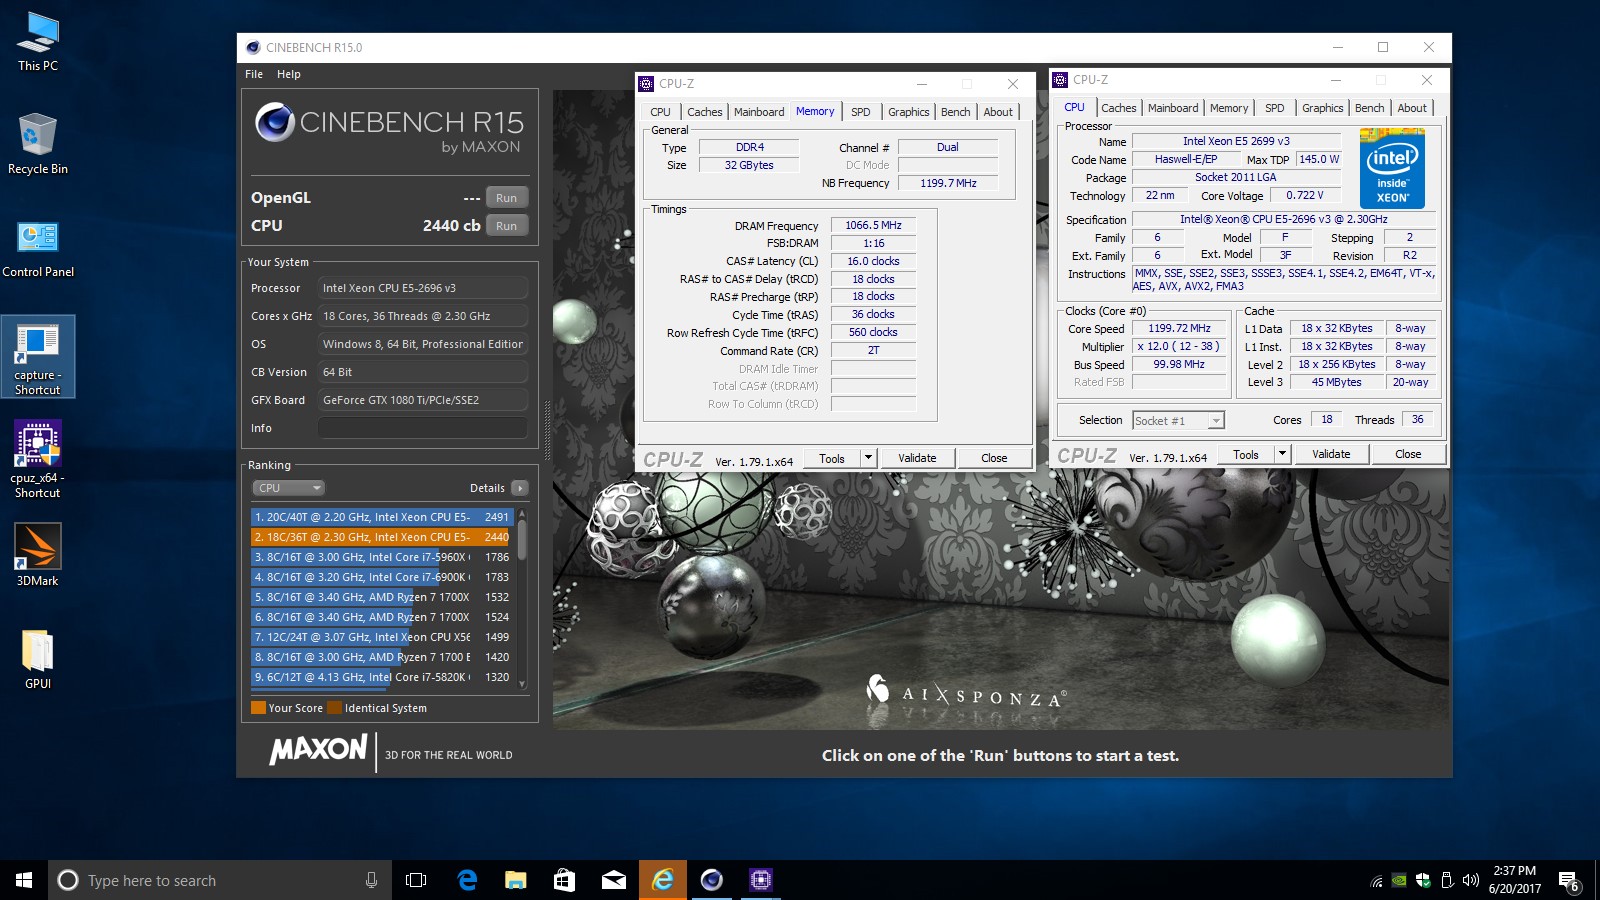Click Close in right CPU-Z window
The image size is (1600, 900).
tap(1408, 454)
